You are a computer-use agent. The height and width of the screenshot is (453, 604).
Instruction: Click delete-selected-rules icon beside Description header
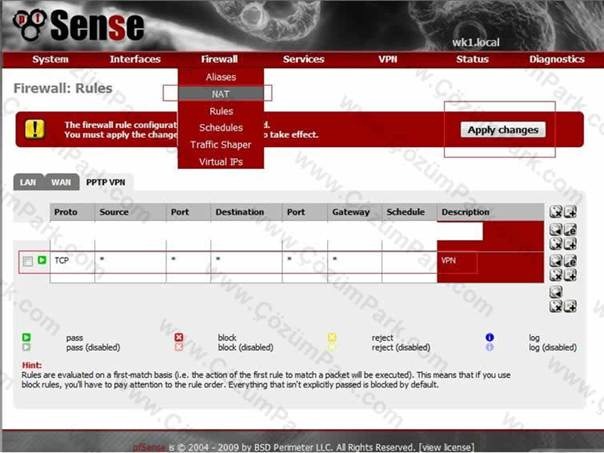pyautogui.click(x=555, y=212)
